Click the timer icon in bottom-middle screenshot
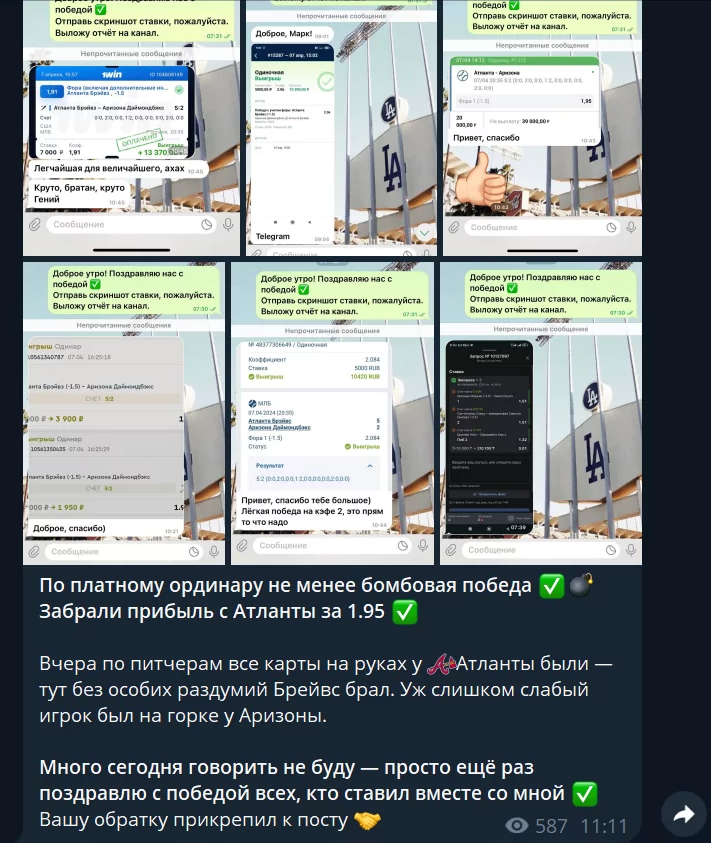The image size is (711, 843). pos(402,546)
